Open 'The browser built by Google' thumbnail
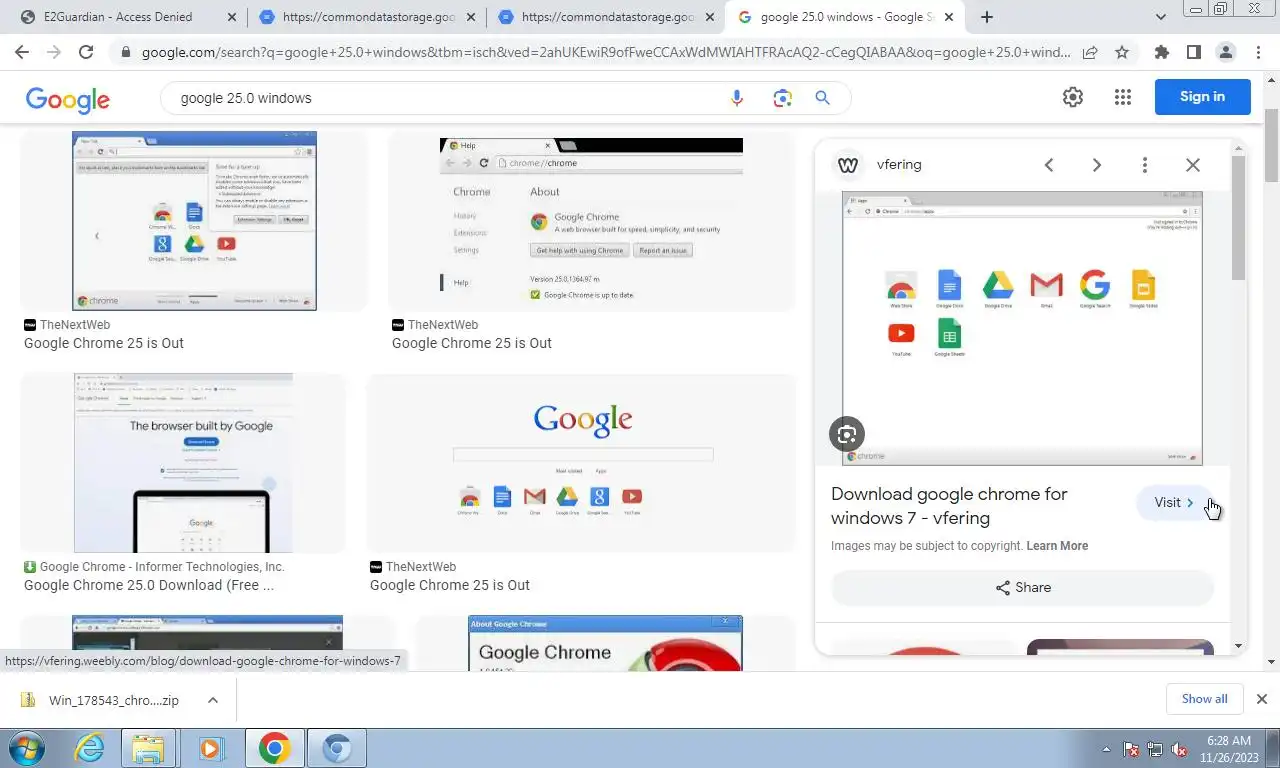The width and height of the screenshot is (1280, 768). (x=183, y=463)
